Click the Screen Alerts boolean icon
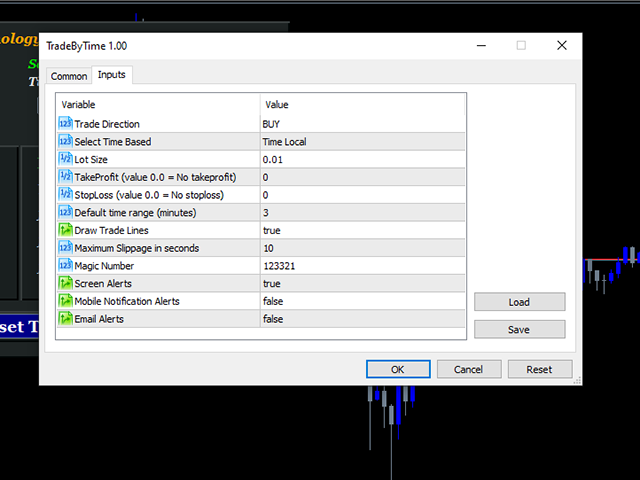Image resolution: width=640 pixels, height=480 pixels. point(65,283)
